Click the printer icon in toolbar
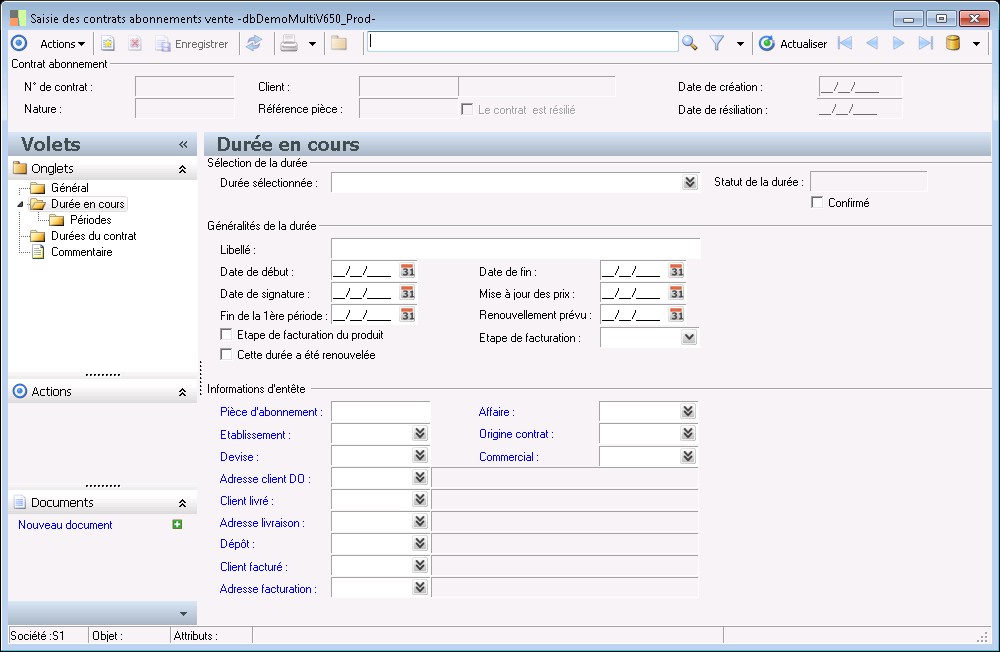 point(289,43)
